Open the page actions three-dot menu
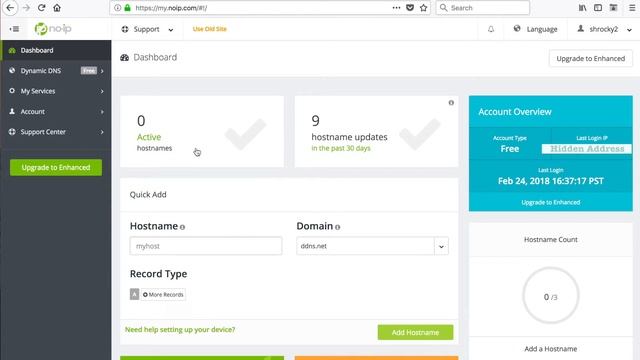 tap(396, 8)
